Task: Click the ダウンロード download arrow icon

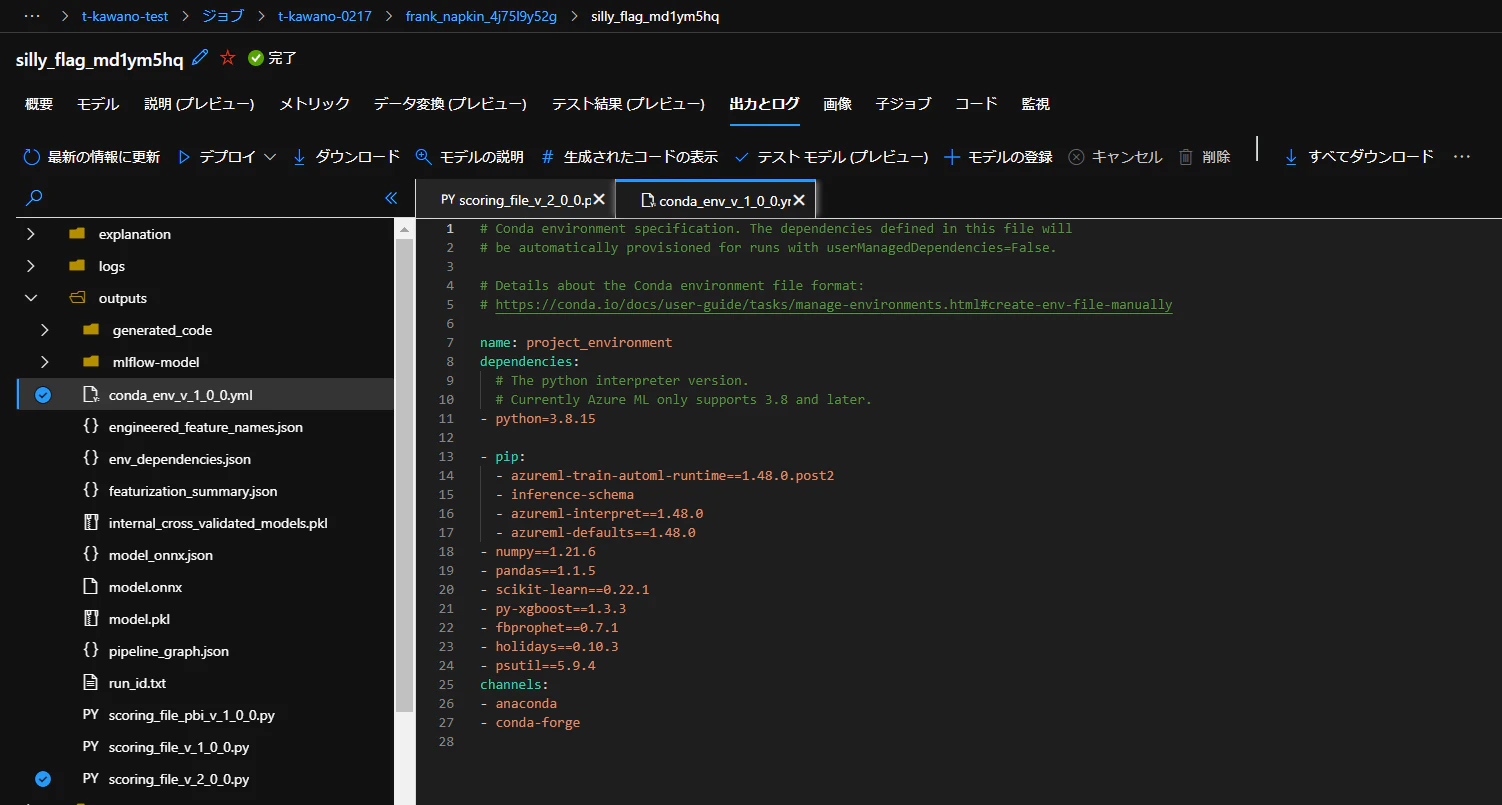Action: [299, 157]
